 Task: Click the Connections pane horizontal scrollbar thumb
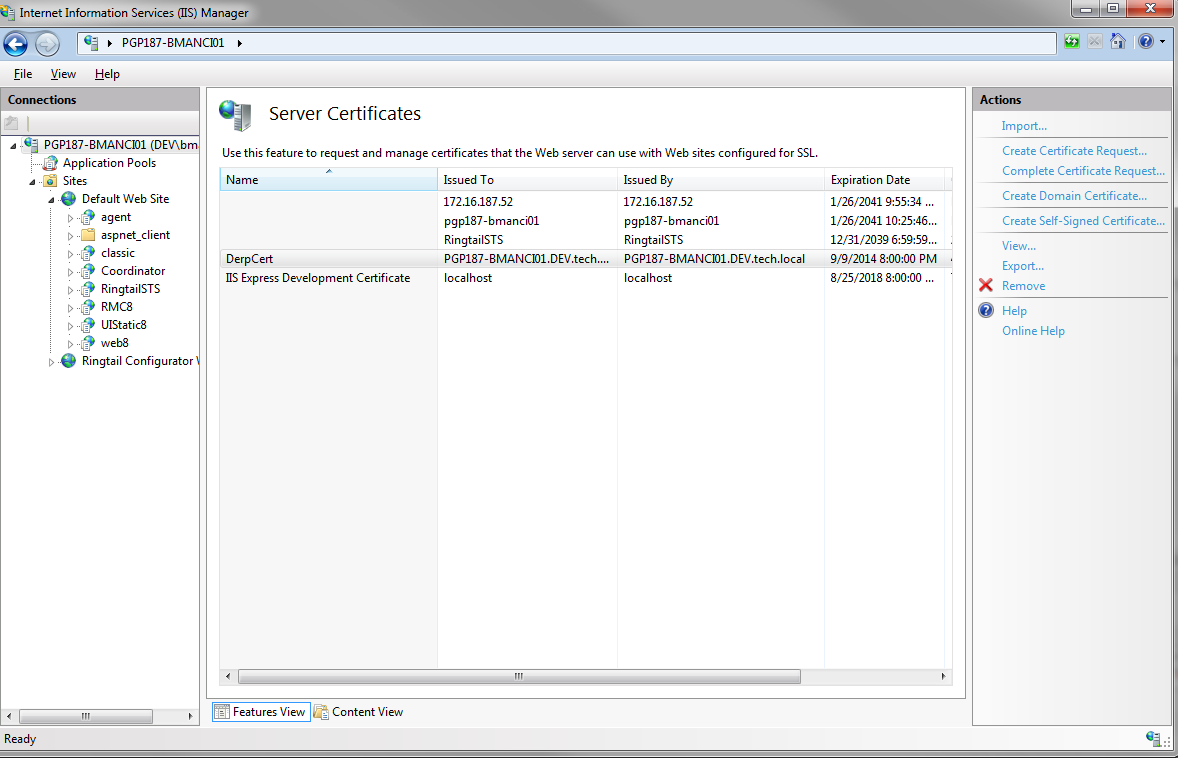point(86,717)
